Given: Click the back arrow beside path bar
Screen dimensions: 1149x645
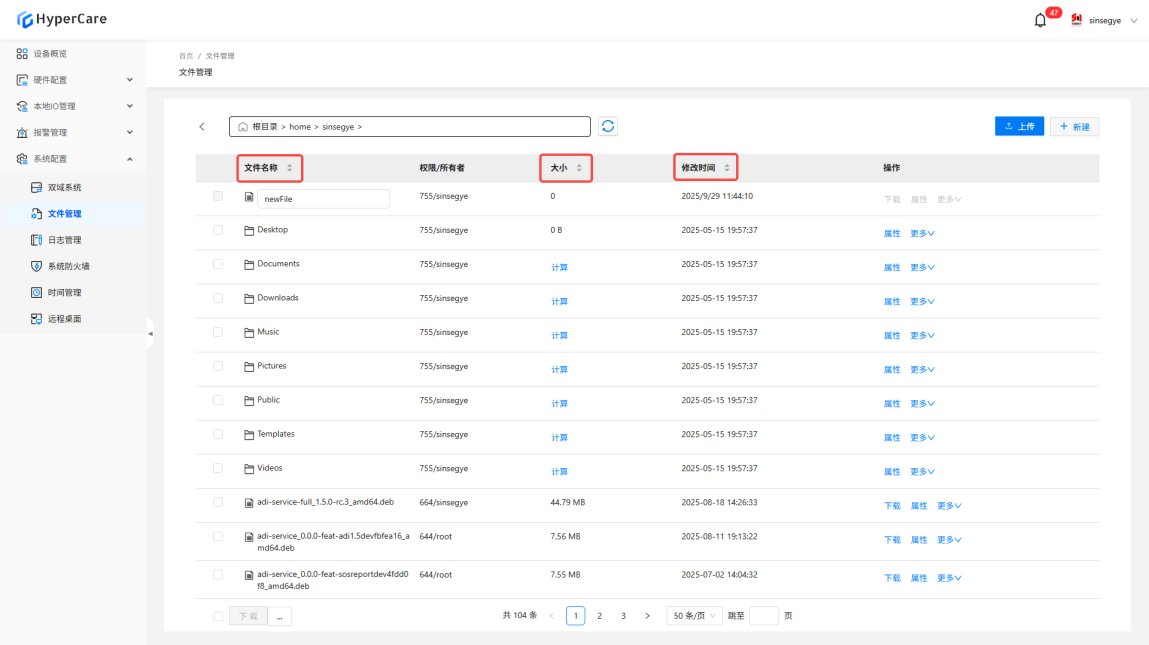Looking at the screenshot, I should pos(202,127).
